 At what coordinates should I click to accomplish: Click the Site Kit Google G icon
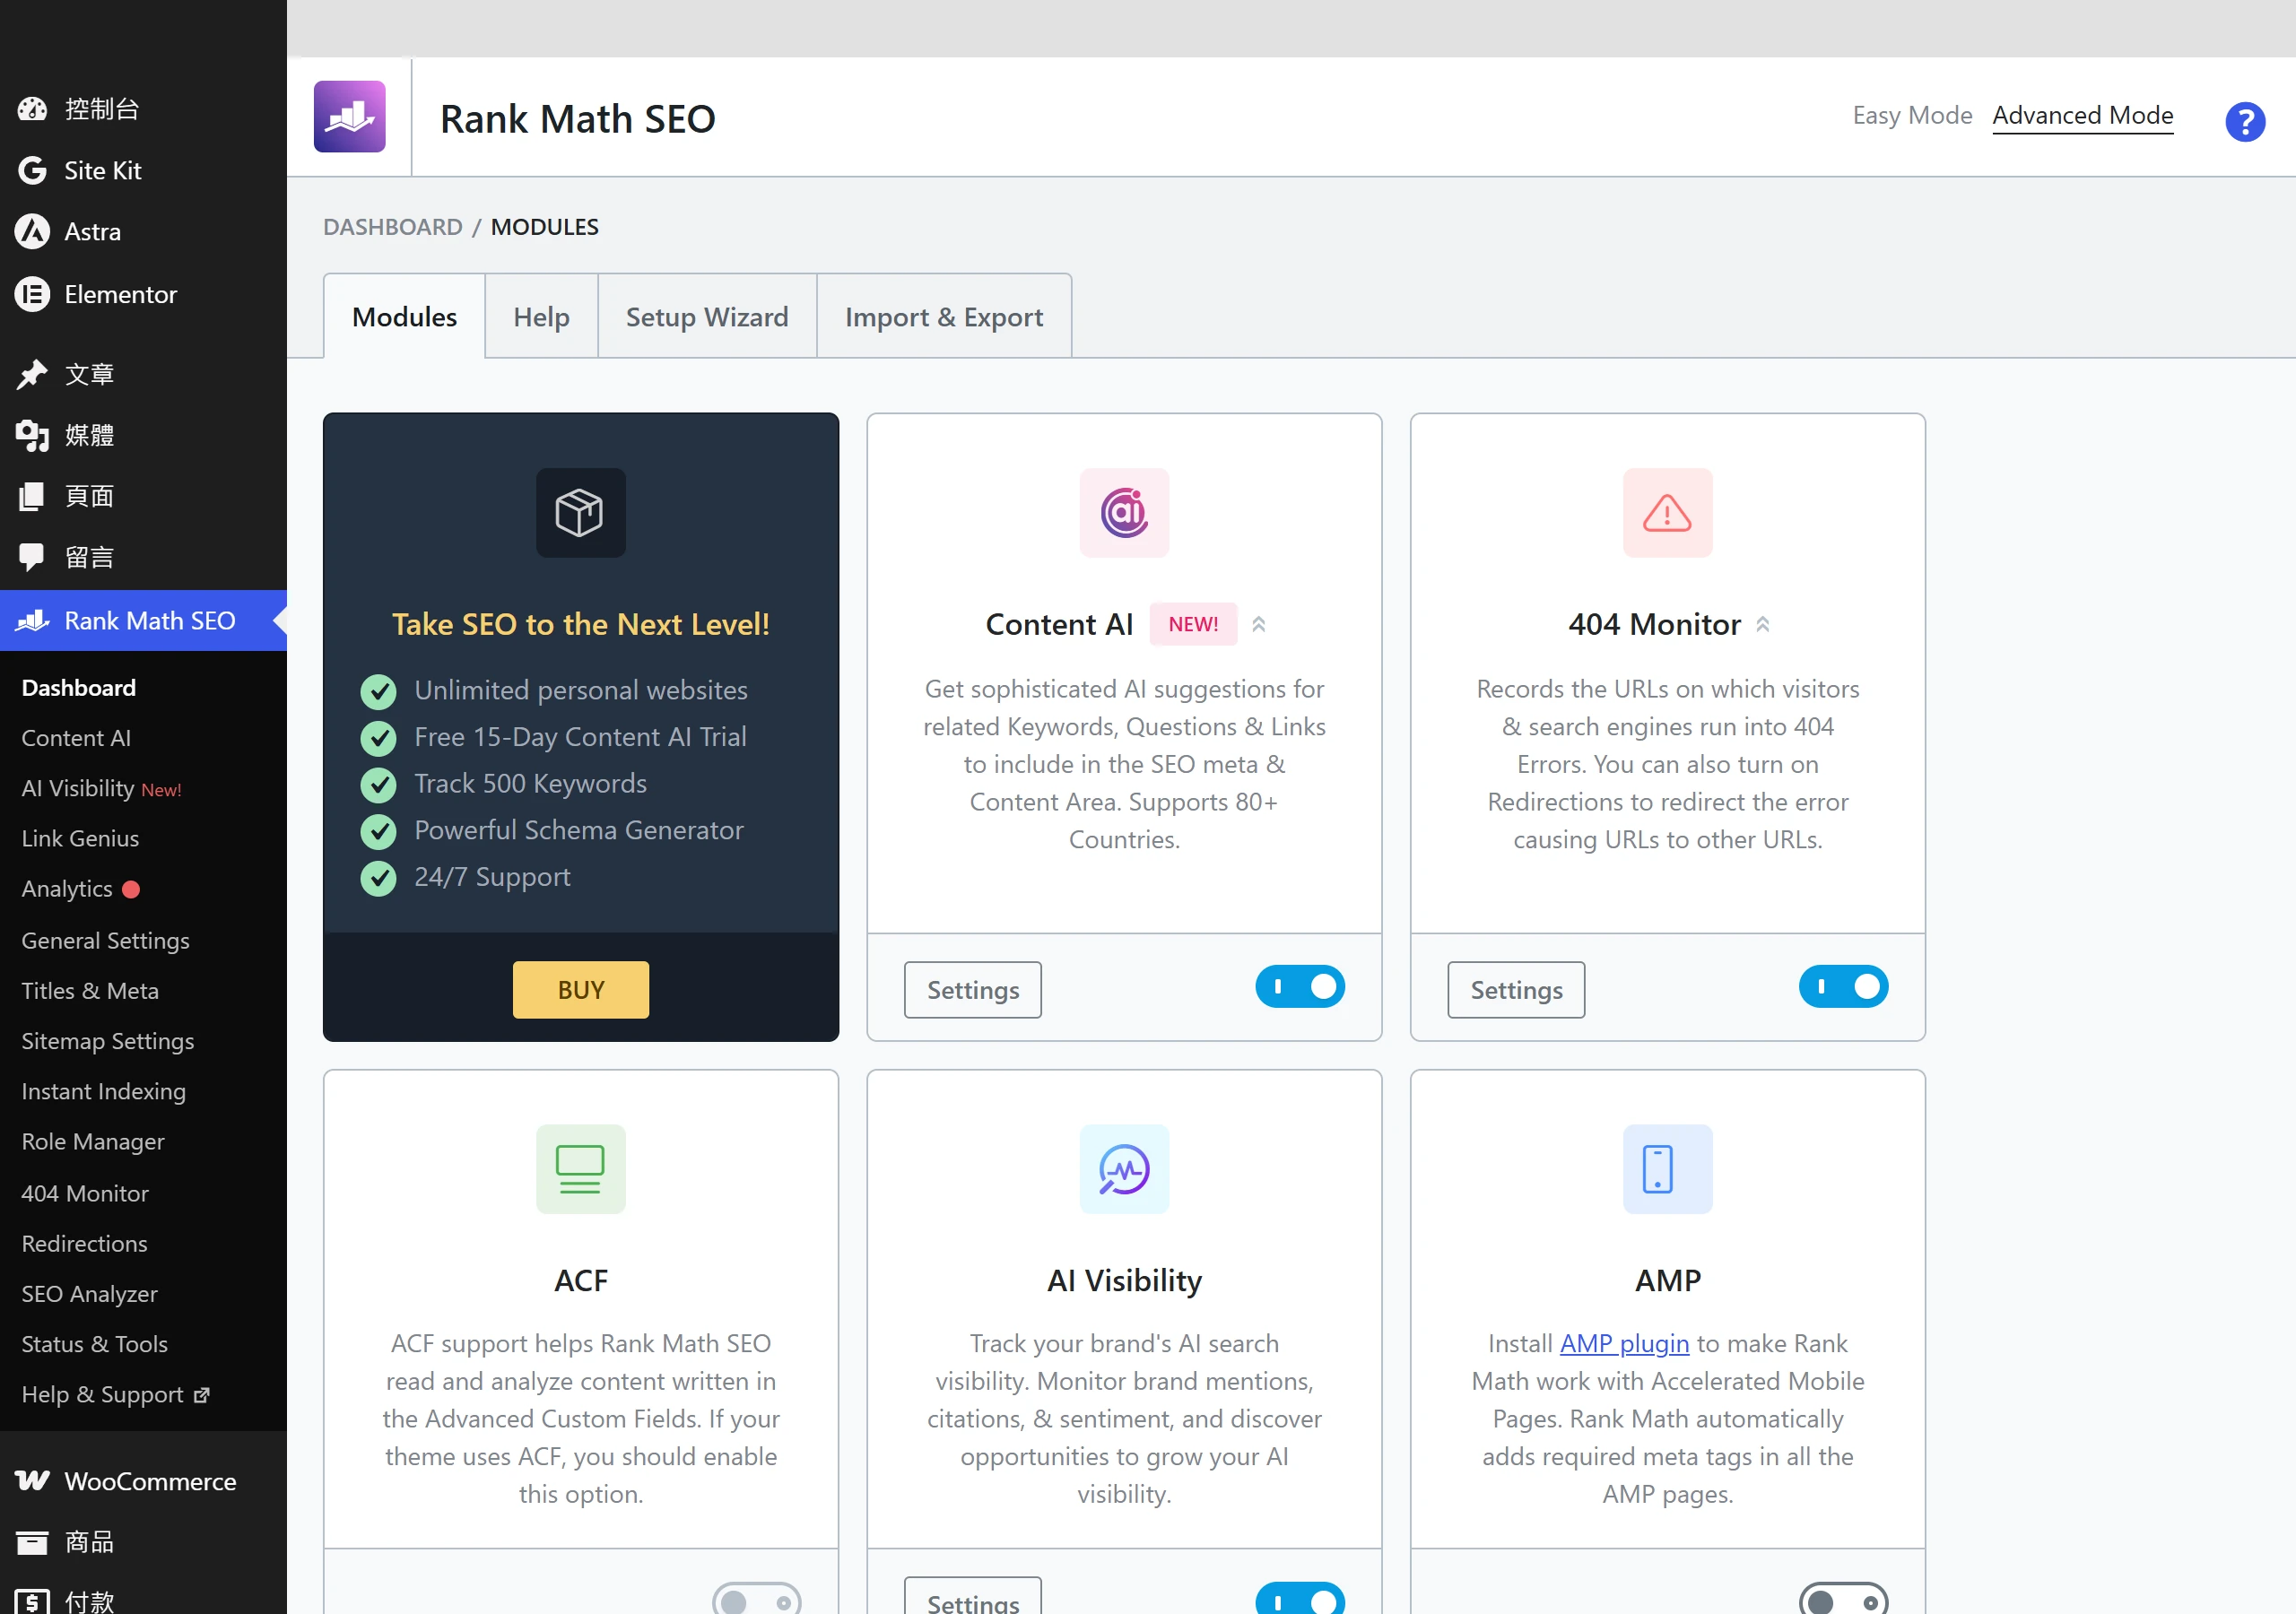pos(32,171)
